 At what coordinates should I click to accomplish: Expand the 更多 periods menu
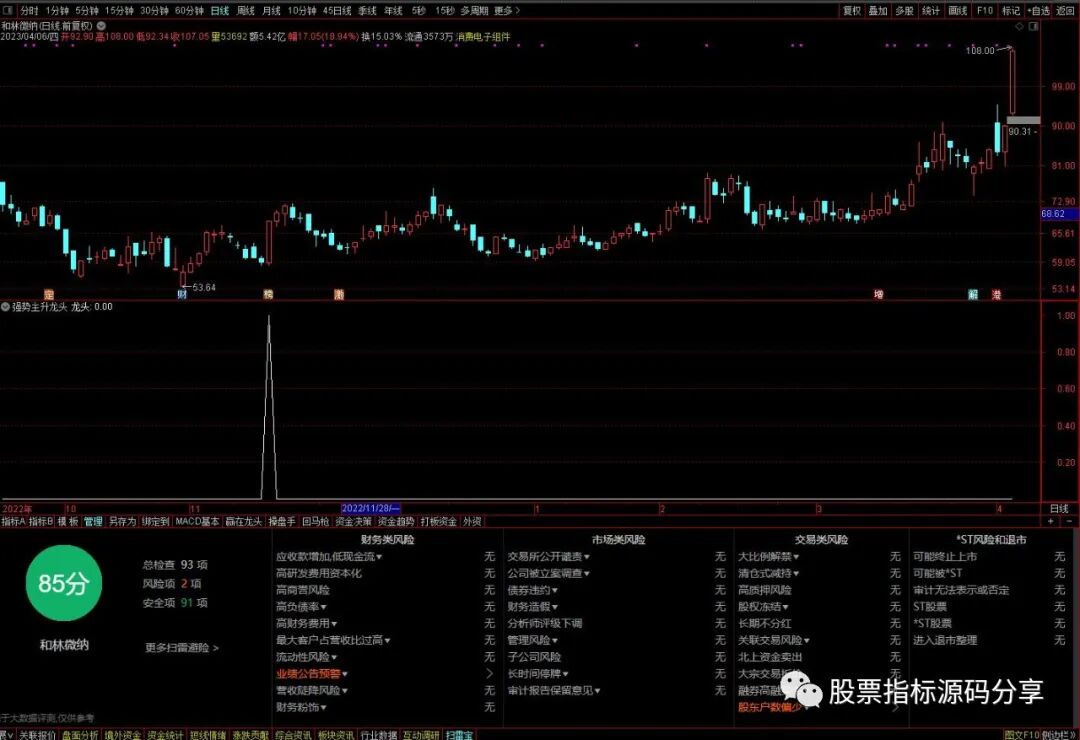pos(507,10)
